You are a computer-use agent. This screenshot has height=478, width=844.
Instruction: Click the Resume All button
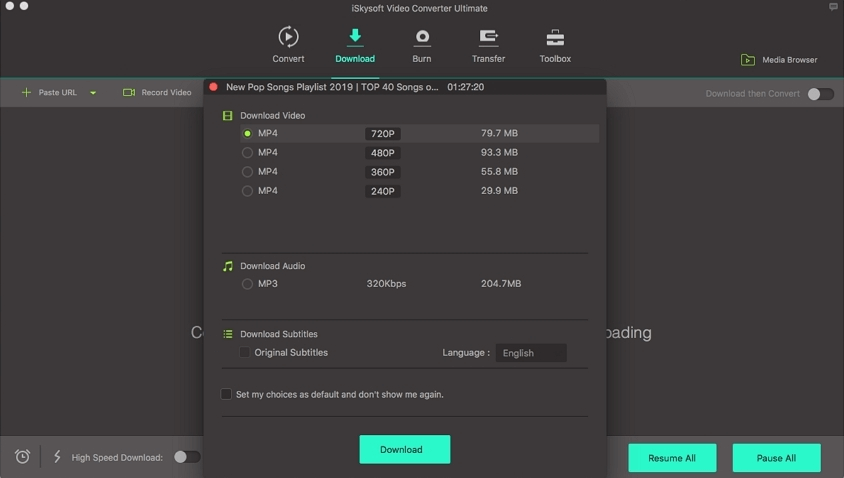coord(672,458)
